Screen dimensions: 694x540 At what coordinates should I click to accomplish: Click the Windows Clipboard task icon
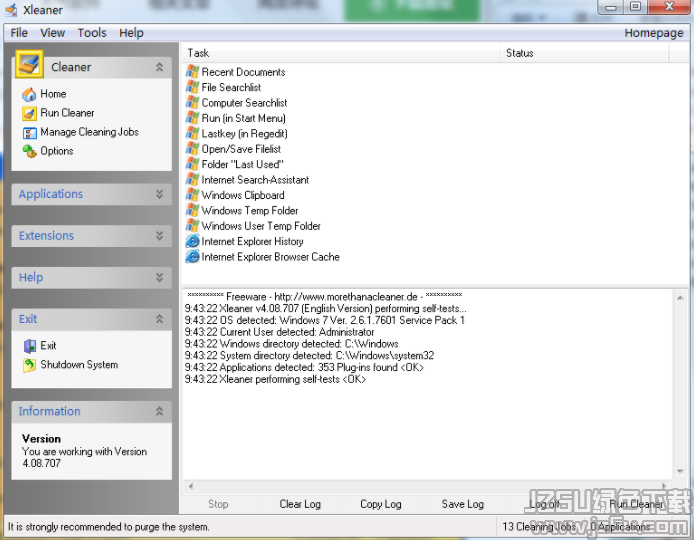tap(192, 195)
